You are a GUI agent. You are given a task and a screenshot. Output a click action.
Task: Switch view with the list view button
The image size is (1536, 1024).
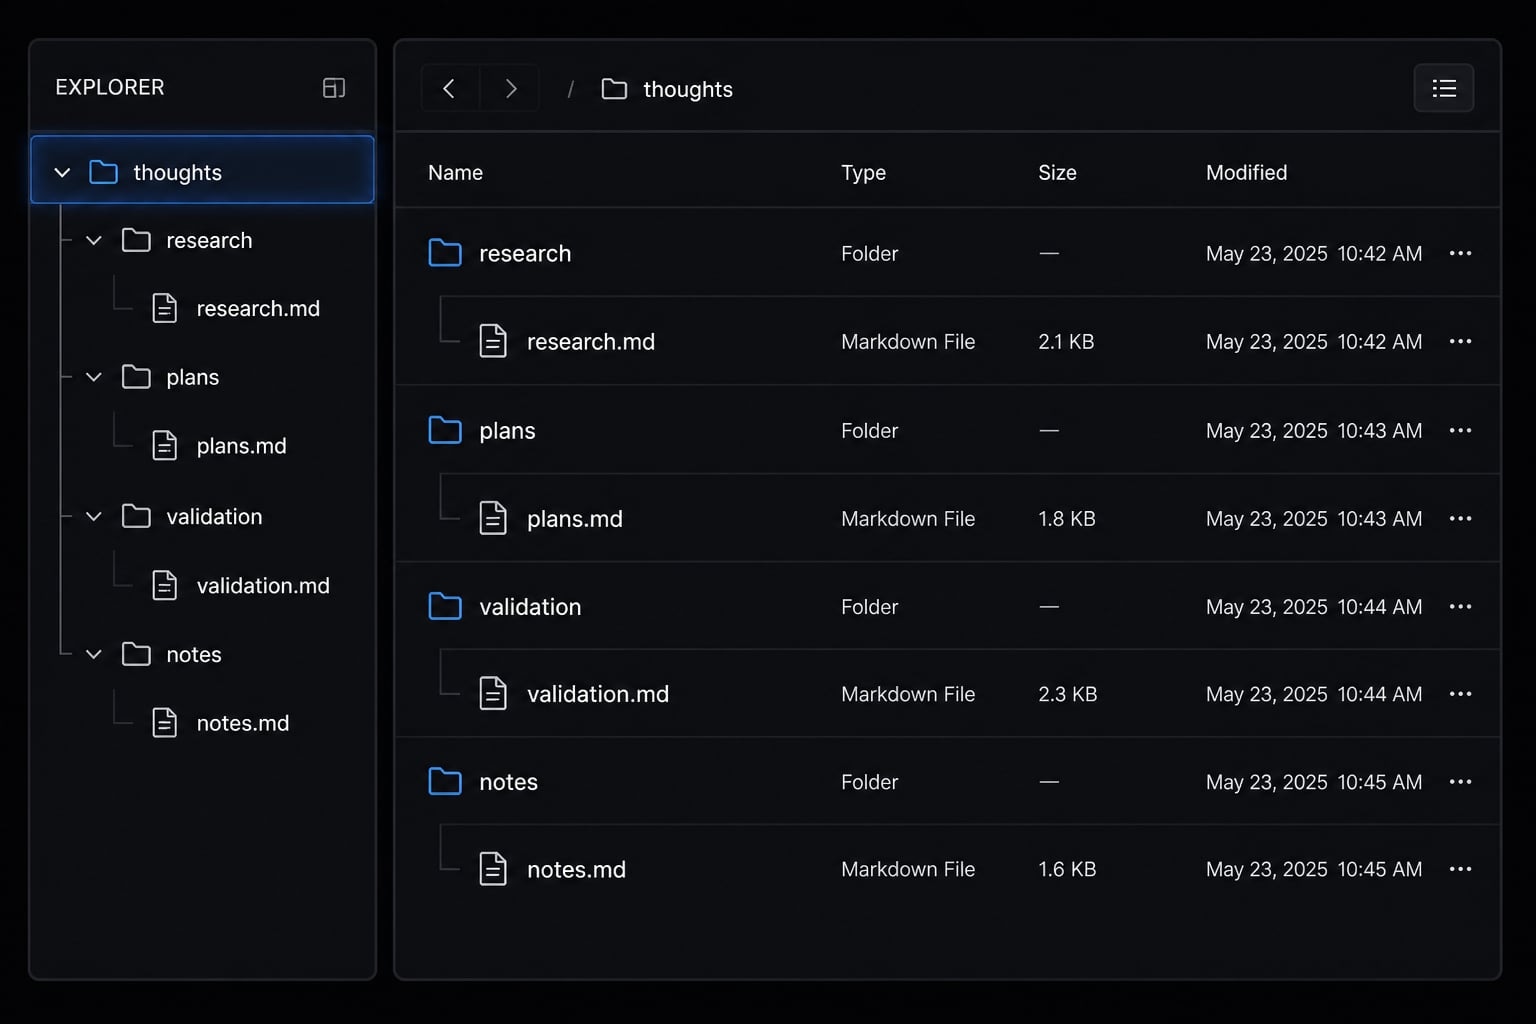pos(1443,88)
